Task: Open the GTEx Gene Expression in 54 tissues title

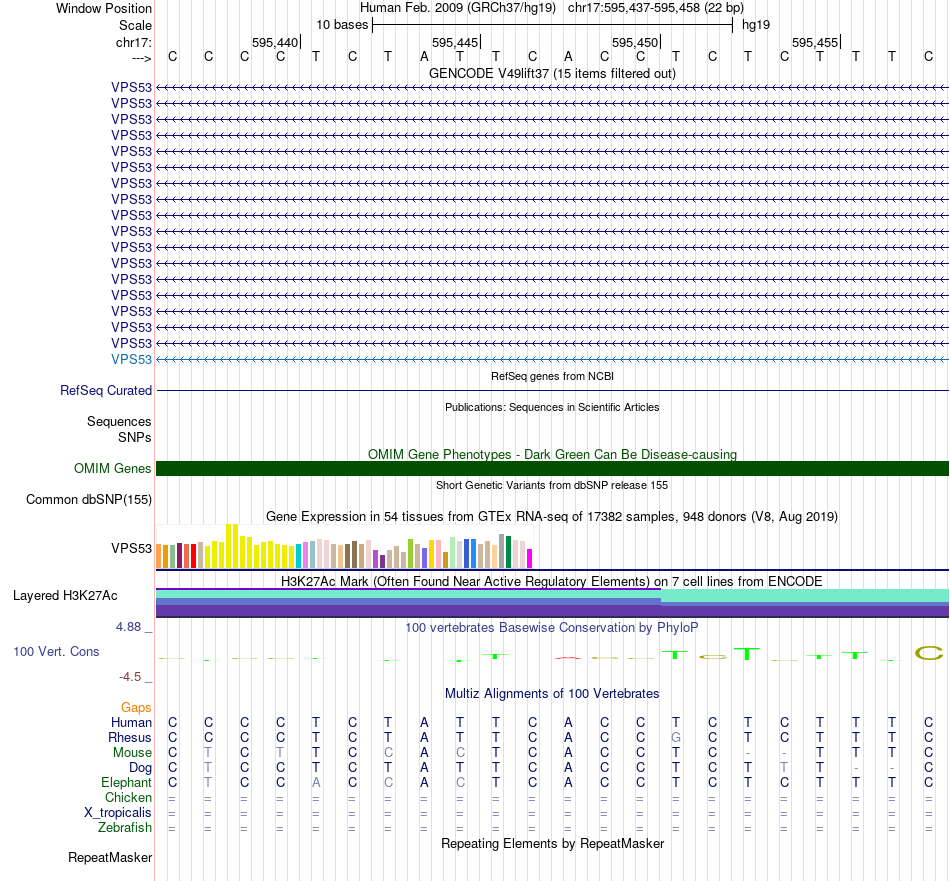Action: (x=552, y=517)
